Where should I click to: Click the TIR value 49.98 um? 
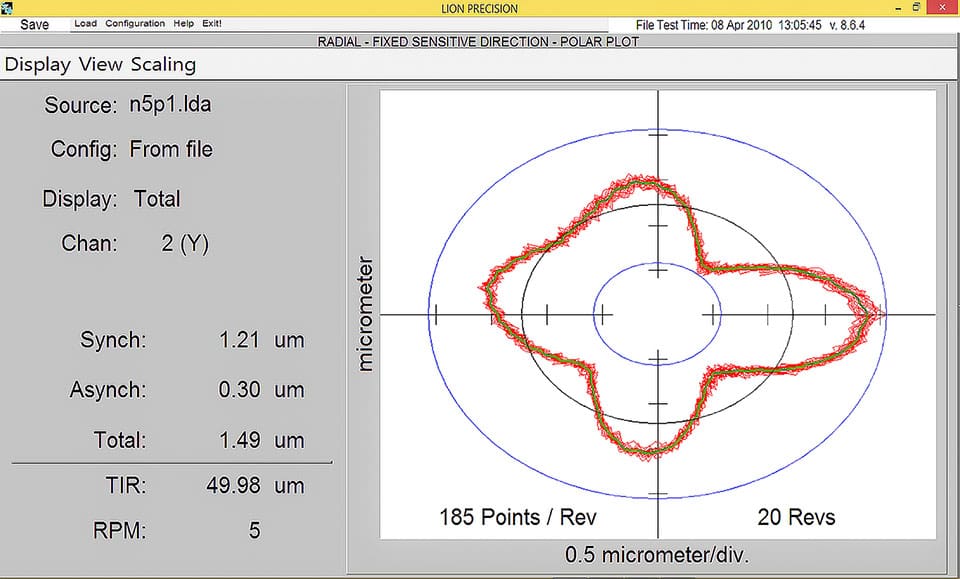point(255,485)
